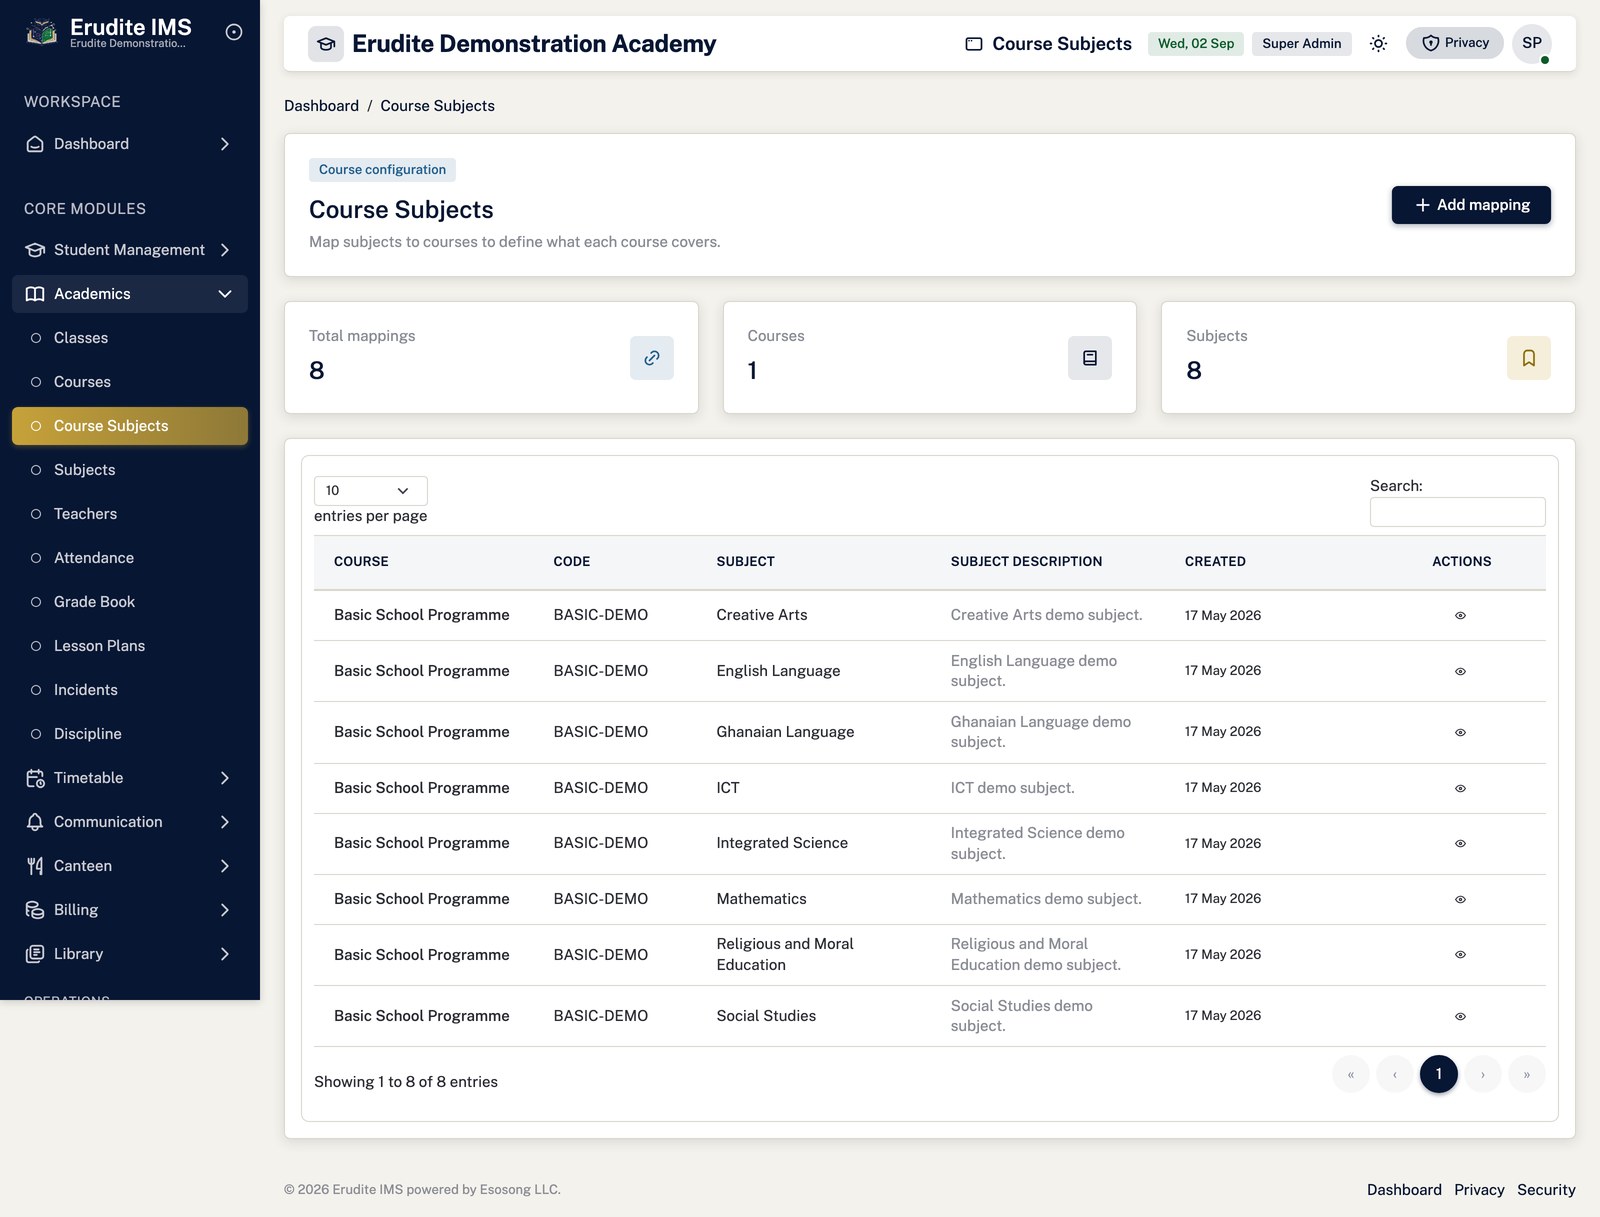Click the Search input field

[x=1457, y=512]
